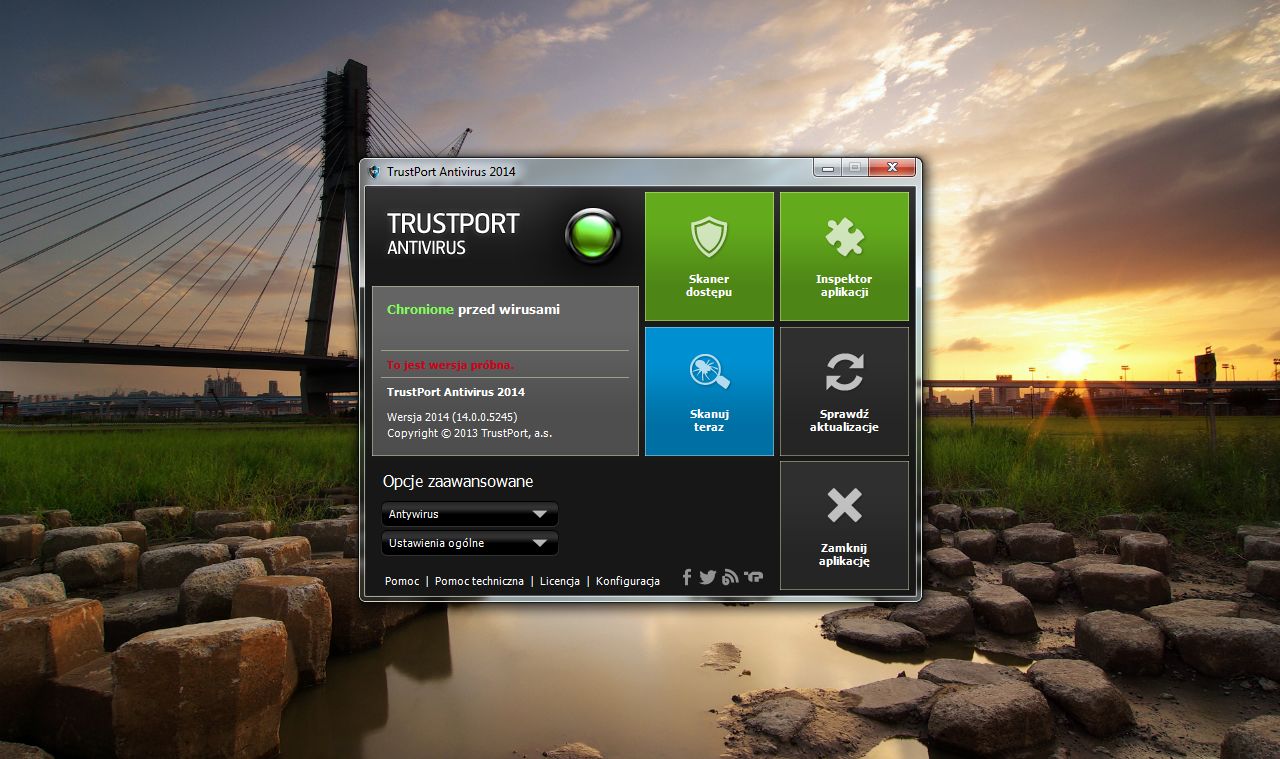The width and height of the screenshot is (1280, 759).
Task: Click the 'Copyright © 2013 TrustPort, a.s.' text
Action: point(469,433)
